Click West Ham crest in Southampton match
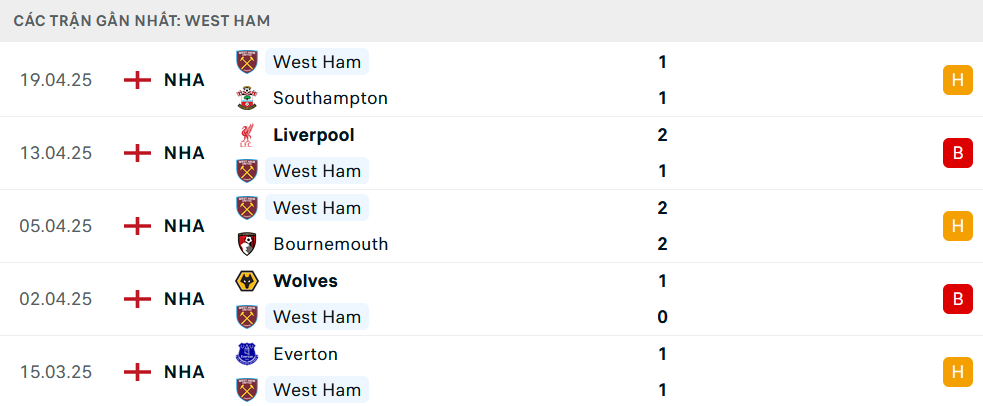The image size is (983, 406). coord(247,62)
